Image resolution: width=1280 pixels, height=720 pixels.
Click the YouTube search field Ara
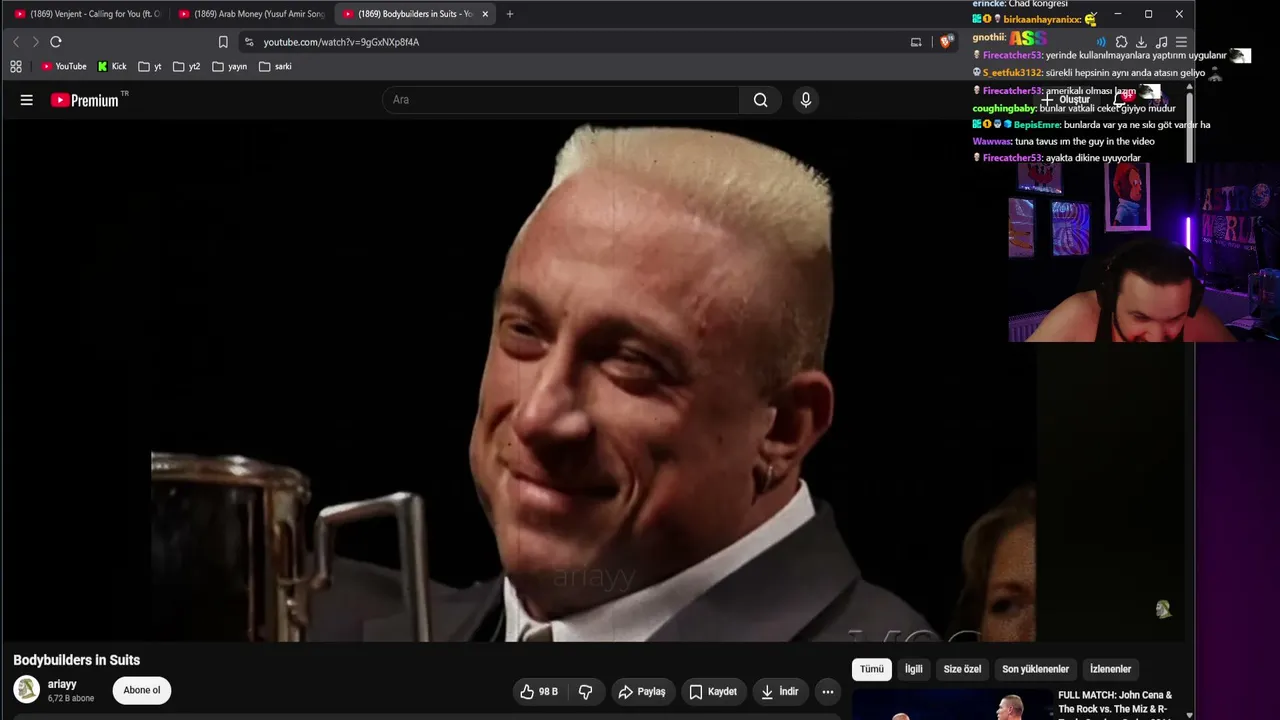[x=561, y=100]
